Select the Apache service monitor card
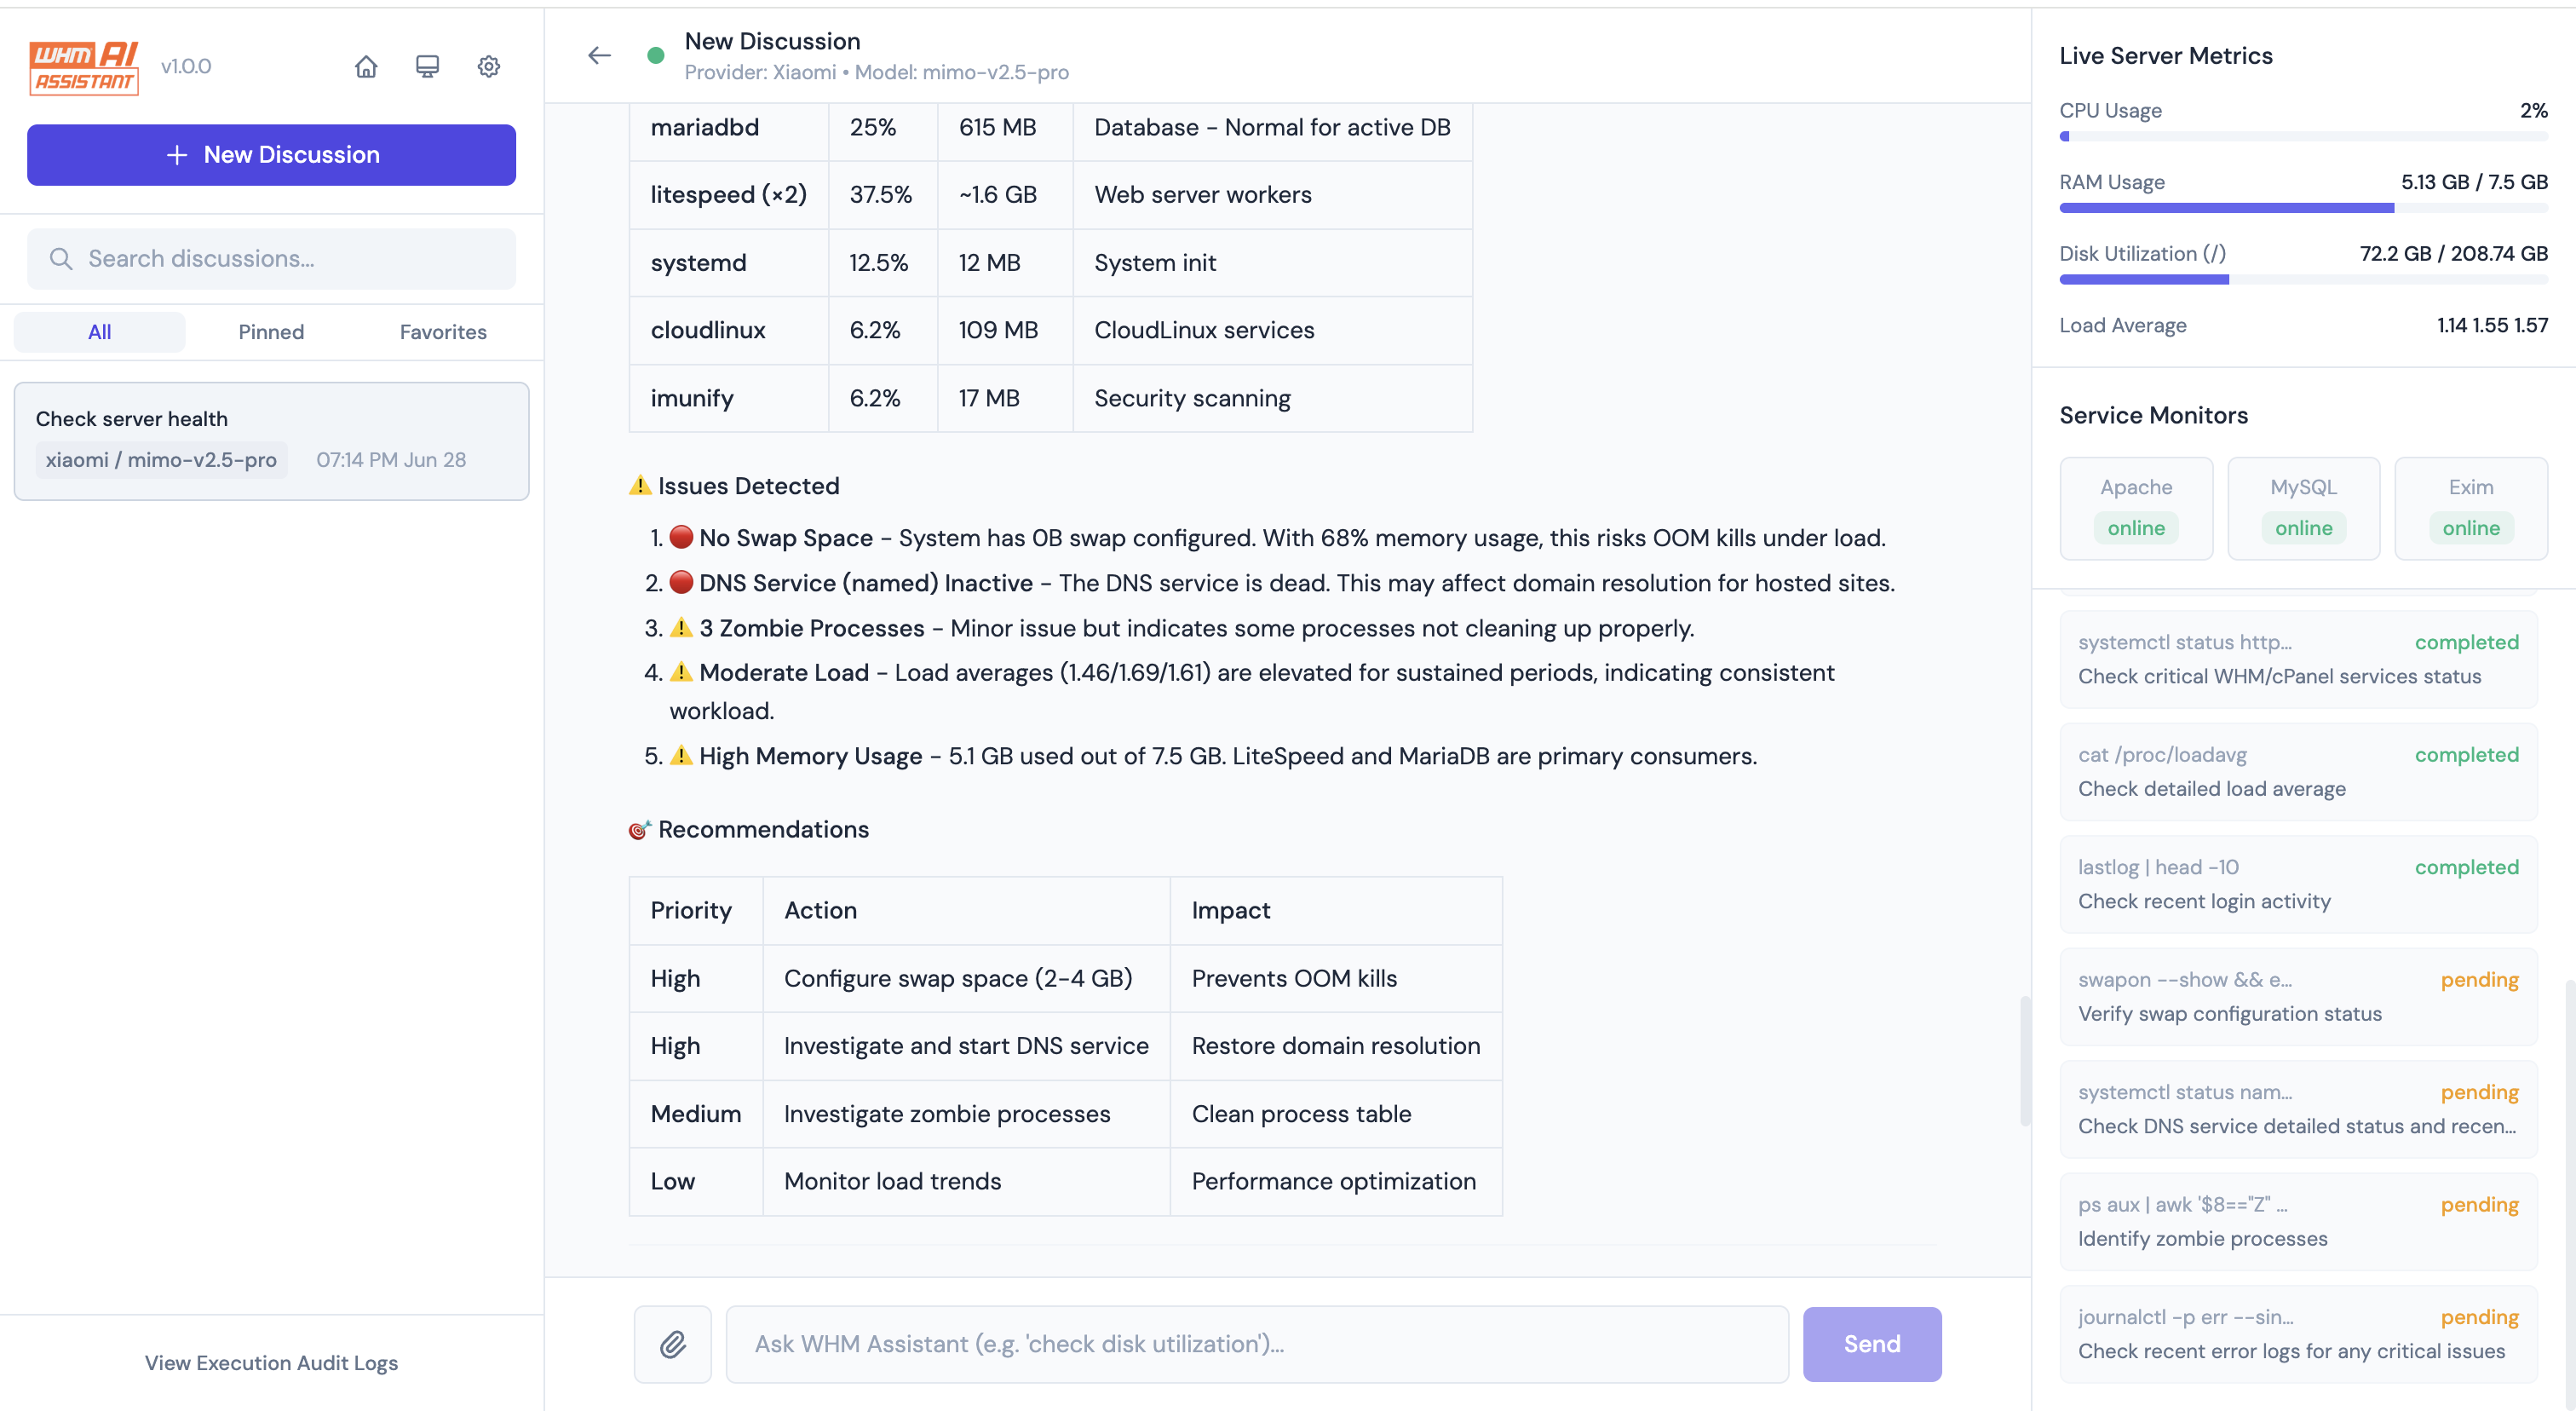 point(2136,508)
